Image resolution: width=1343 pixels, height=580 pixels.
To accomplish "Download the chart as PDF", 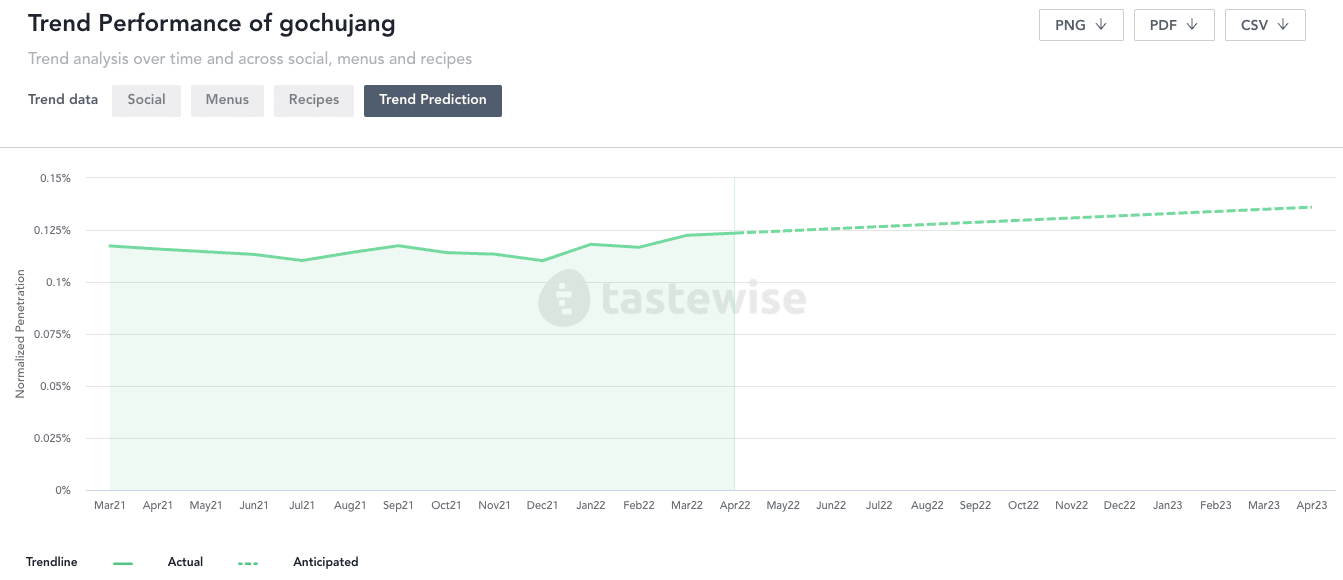I will coord(1174,25).
